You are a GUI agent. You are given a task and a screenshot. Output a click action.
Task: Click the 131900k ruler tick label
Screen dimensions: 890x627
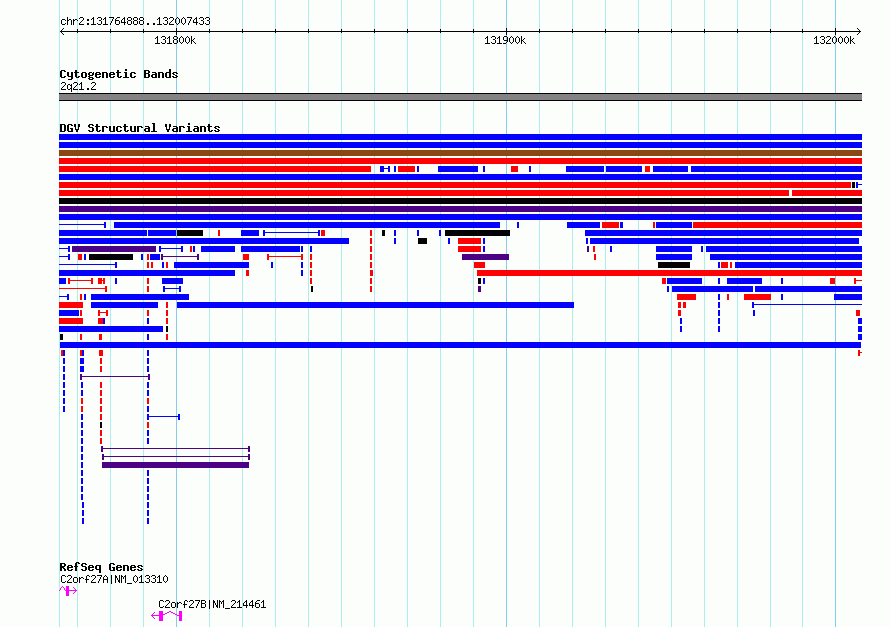[505, 40]
